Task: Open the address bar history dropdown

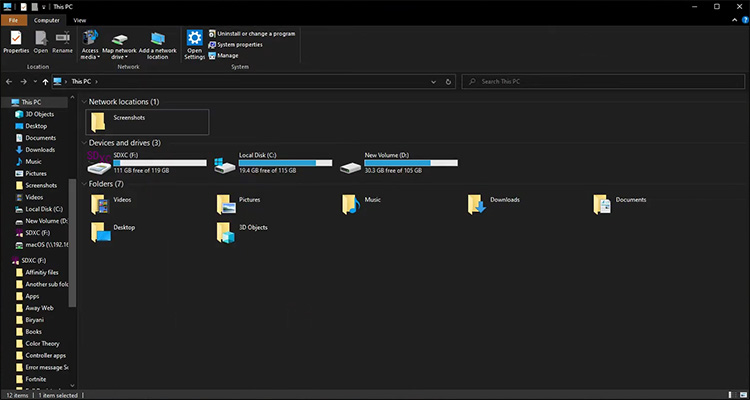Action: [x=432, y=81]
